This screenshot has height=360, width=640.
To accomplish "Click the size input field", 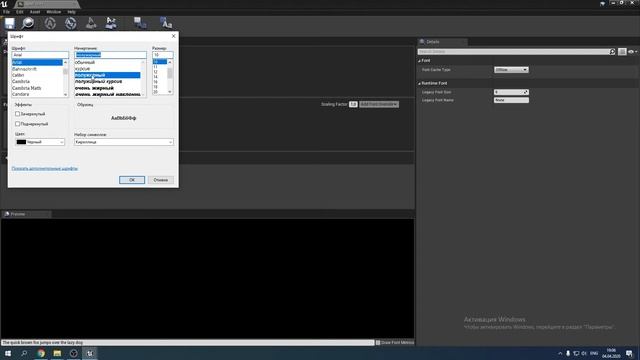I will (x=163, y=55).
